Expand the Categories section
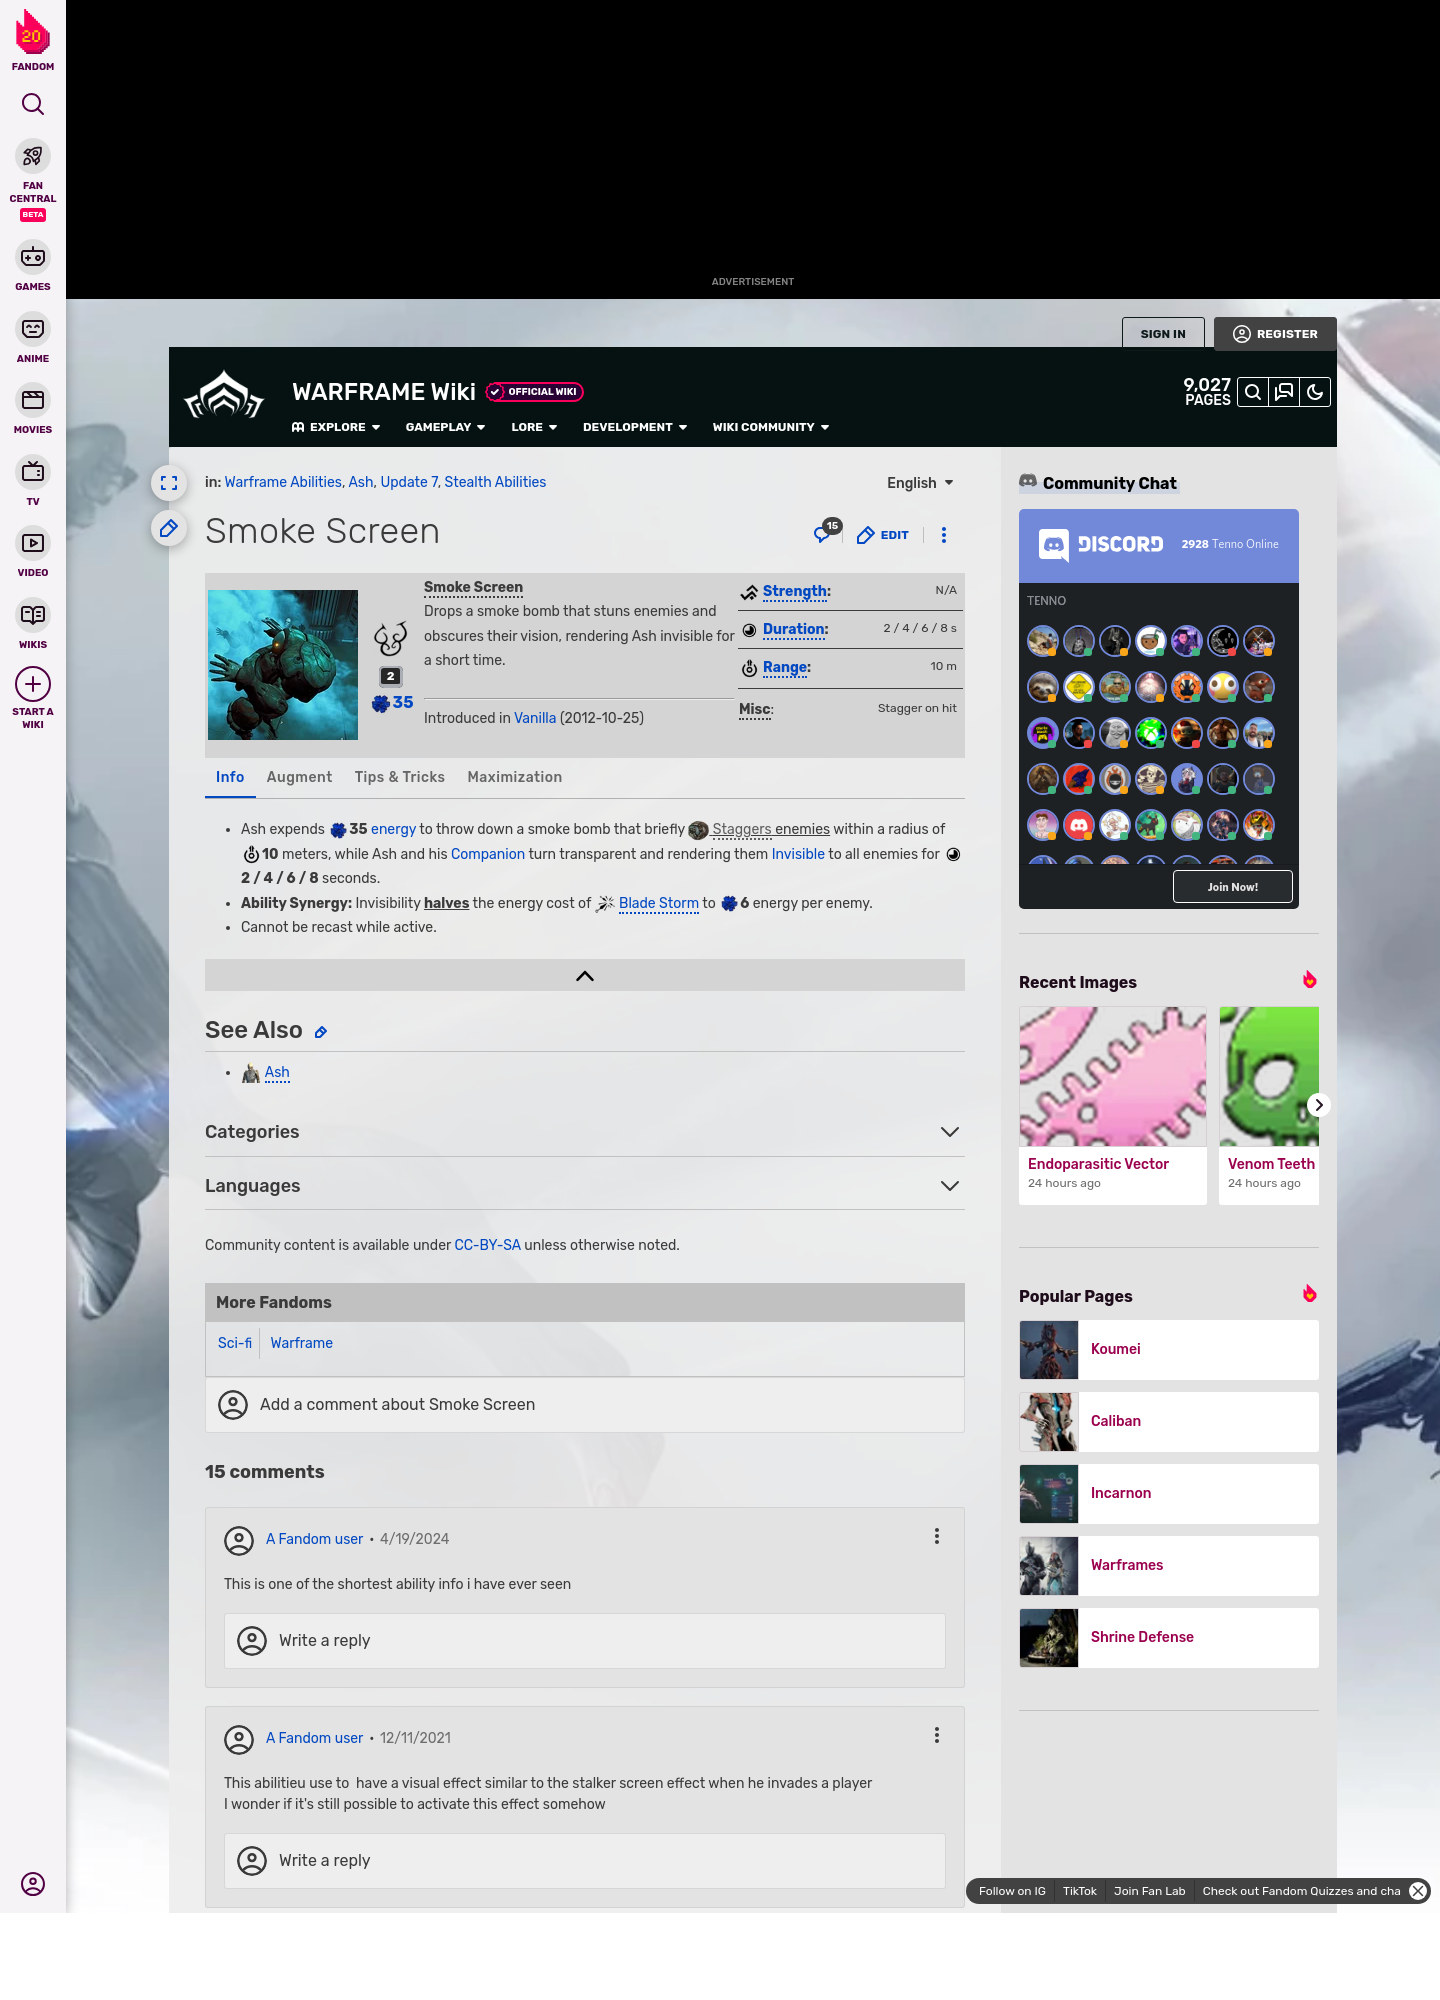 pyautogui.click(x=585, y=1132)
